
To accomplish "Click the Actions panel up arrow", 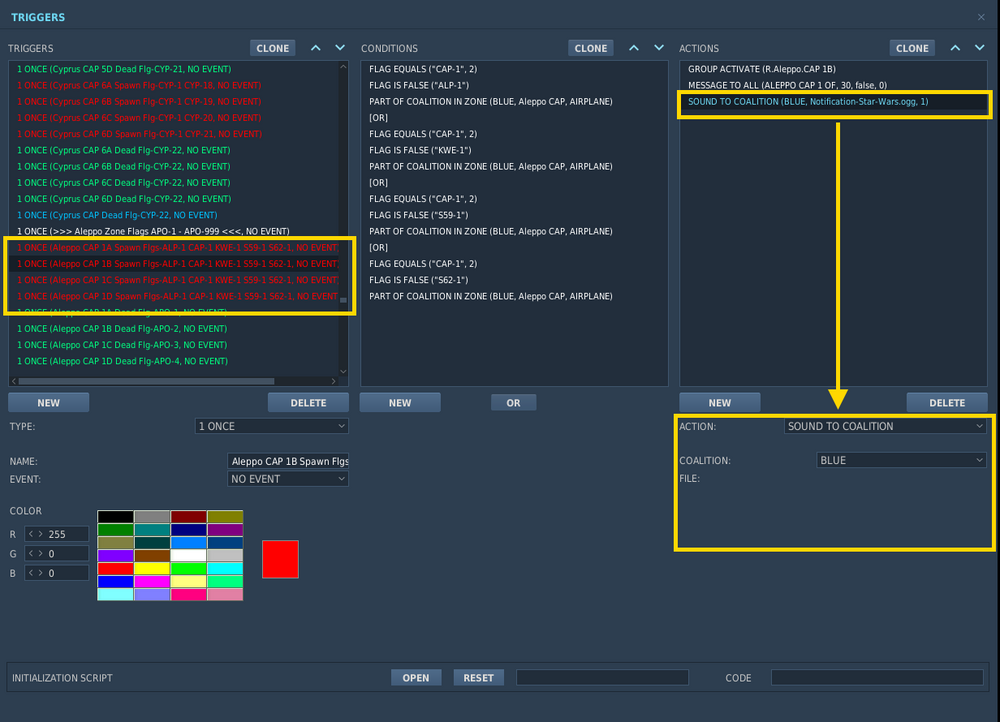I will point(955,48).
